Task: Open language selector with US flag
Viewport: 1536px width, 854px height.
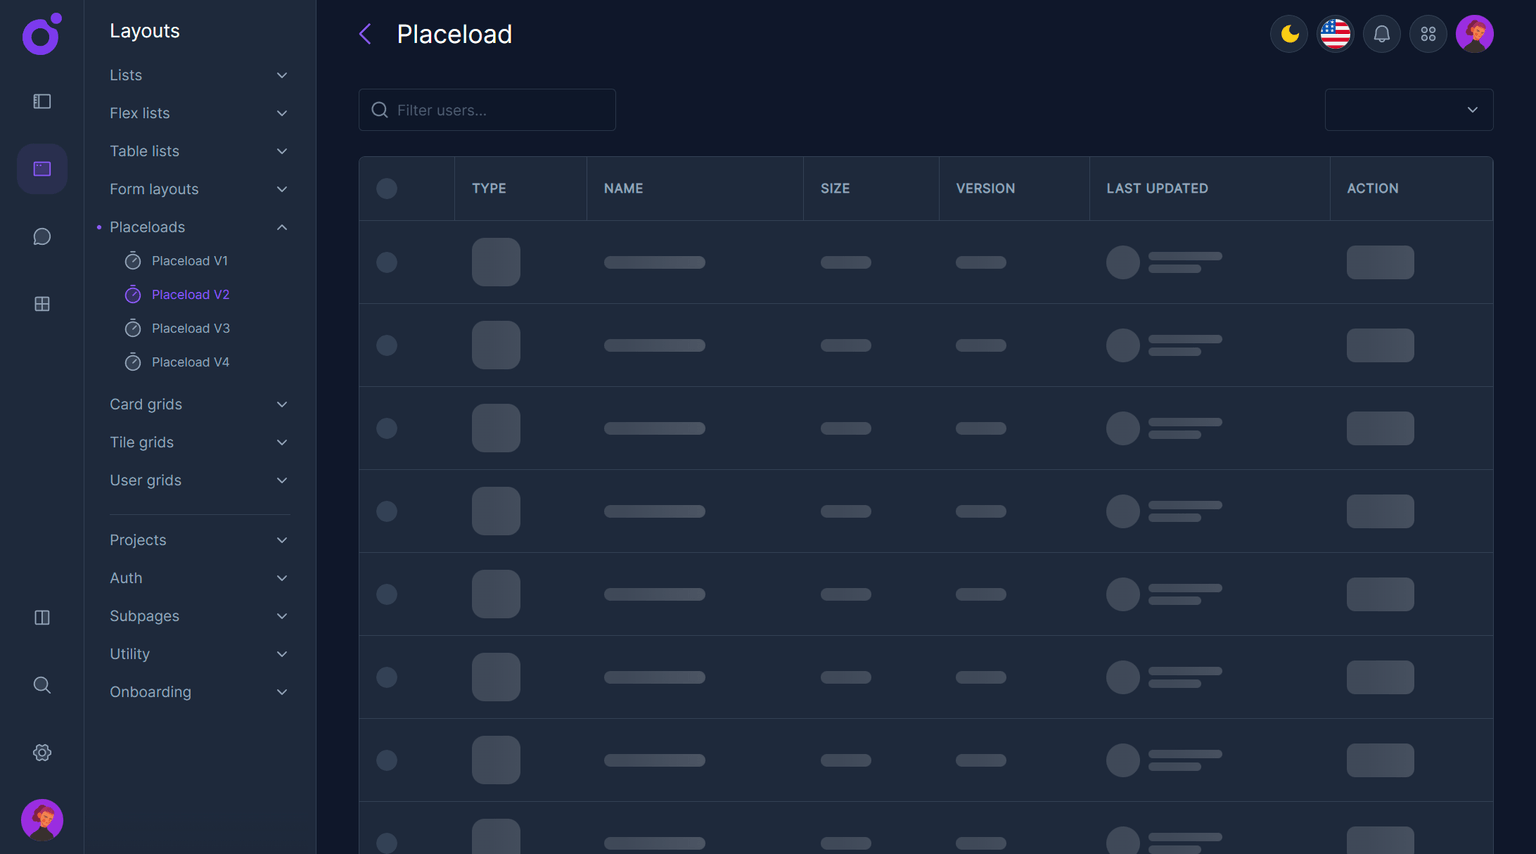Action: pyautogui.click(x=1335, y=34)
